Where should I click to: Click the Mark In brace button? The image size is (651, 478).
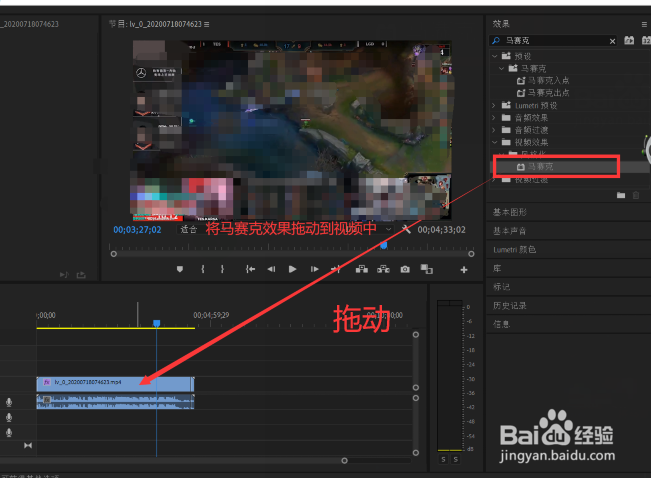click(x=203, y=269)
